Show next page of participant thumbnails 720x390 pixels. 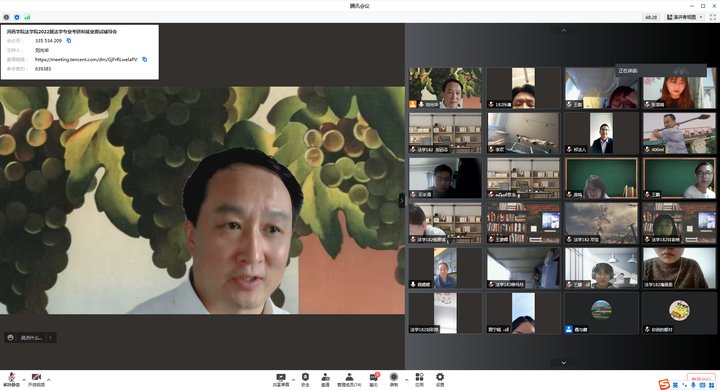coord(563,363)
